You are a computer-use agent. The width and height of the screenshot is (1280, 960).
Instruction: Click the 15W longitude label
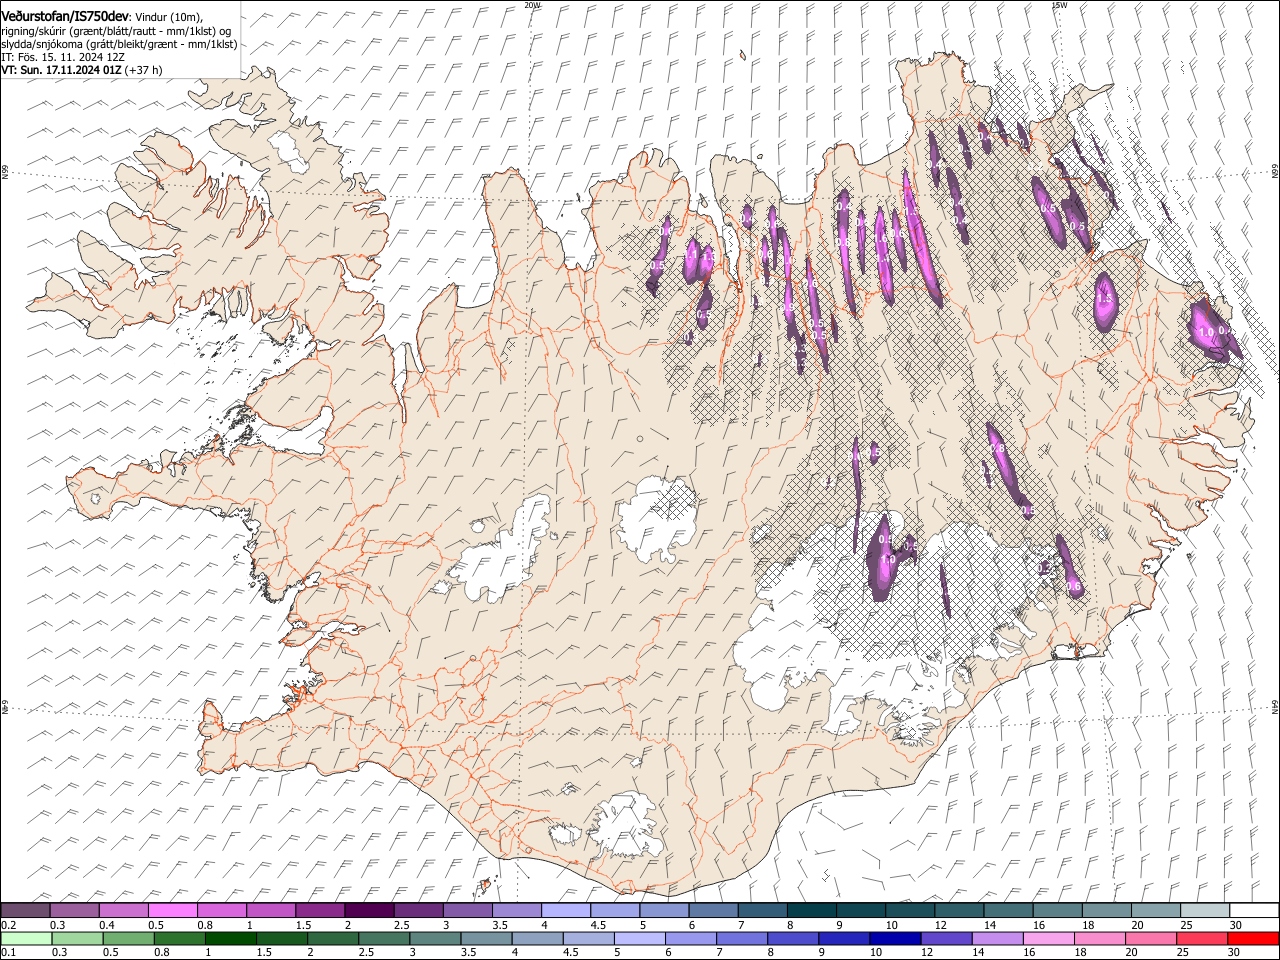coord(1059,5)
